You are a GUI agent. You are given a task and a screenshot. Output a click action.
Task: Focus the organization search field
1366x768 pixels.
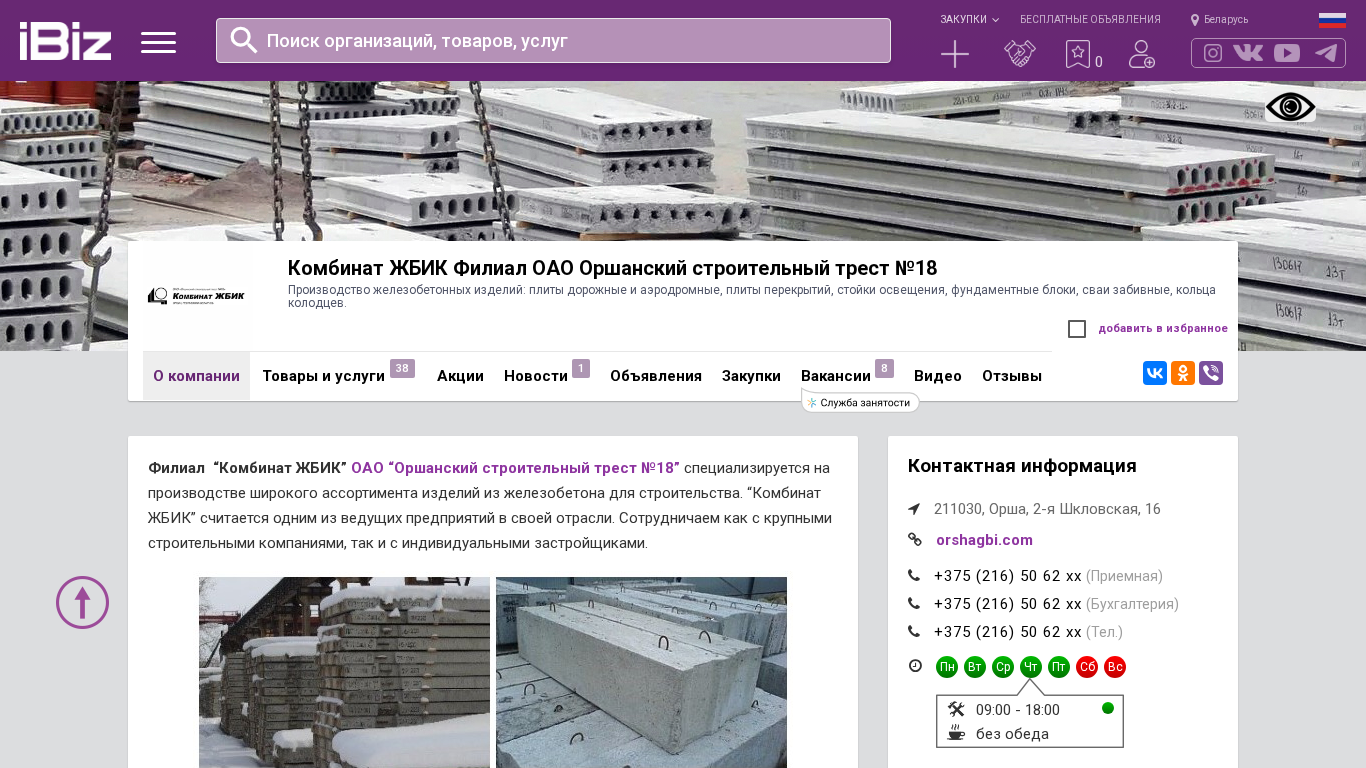553,41
